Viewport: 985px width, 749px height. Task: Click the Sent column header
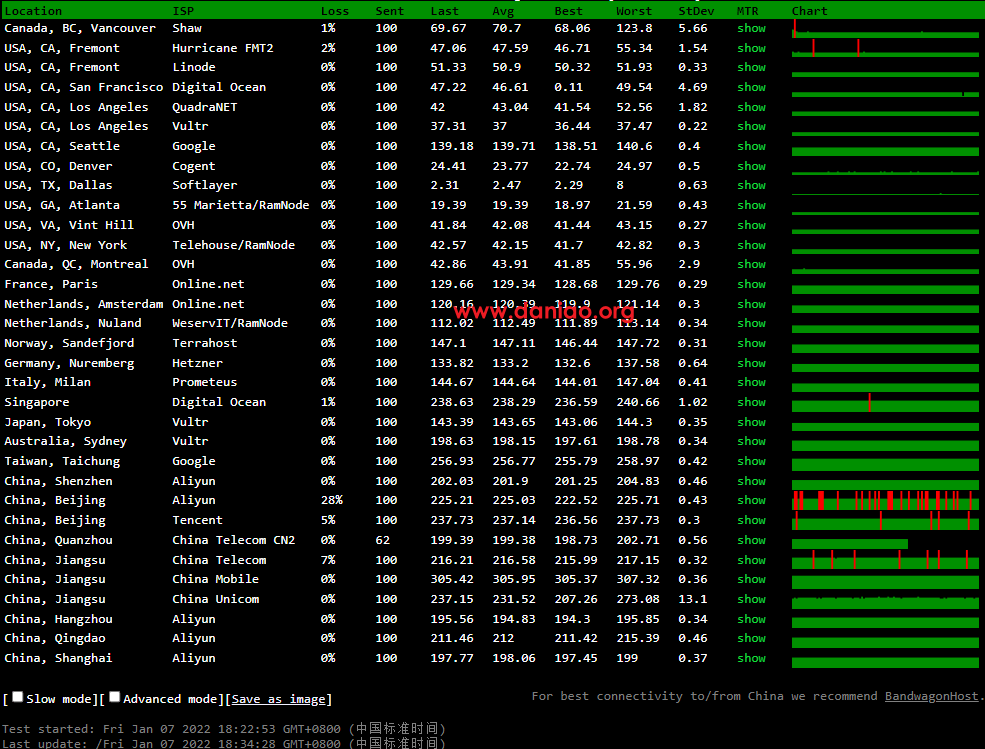pos(389,11)
